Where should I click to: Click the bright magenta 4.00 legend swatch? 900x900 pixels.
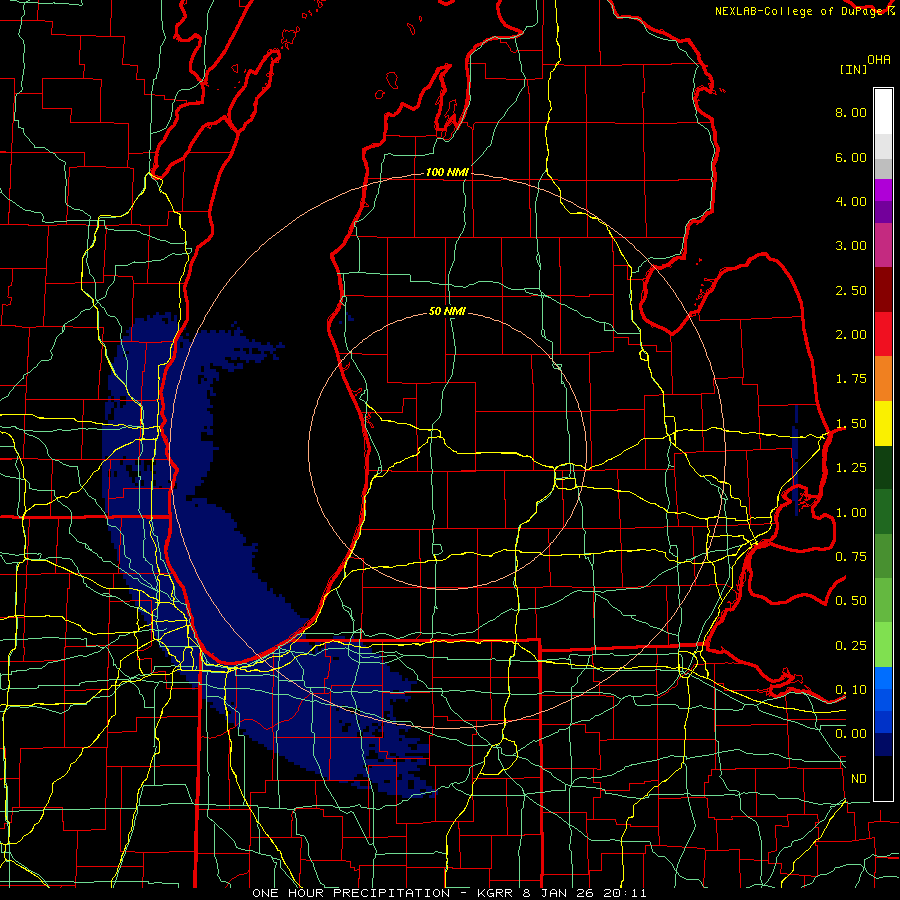pos(883,189)
